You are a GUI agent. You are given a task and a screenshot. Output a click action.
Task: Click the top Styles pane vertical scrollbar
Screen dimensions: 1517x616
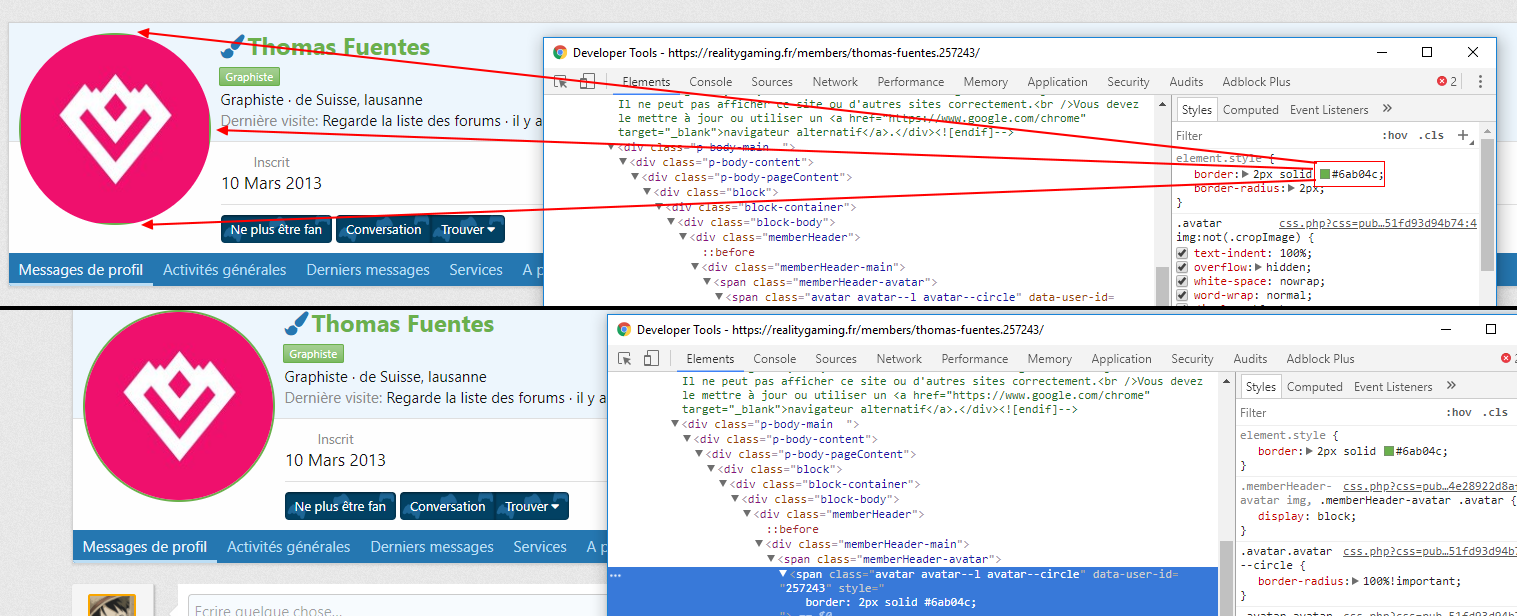tap(1488, 205)
